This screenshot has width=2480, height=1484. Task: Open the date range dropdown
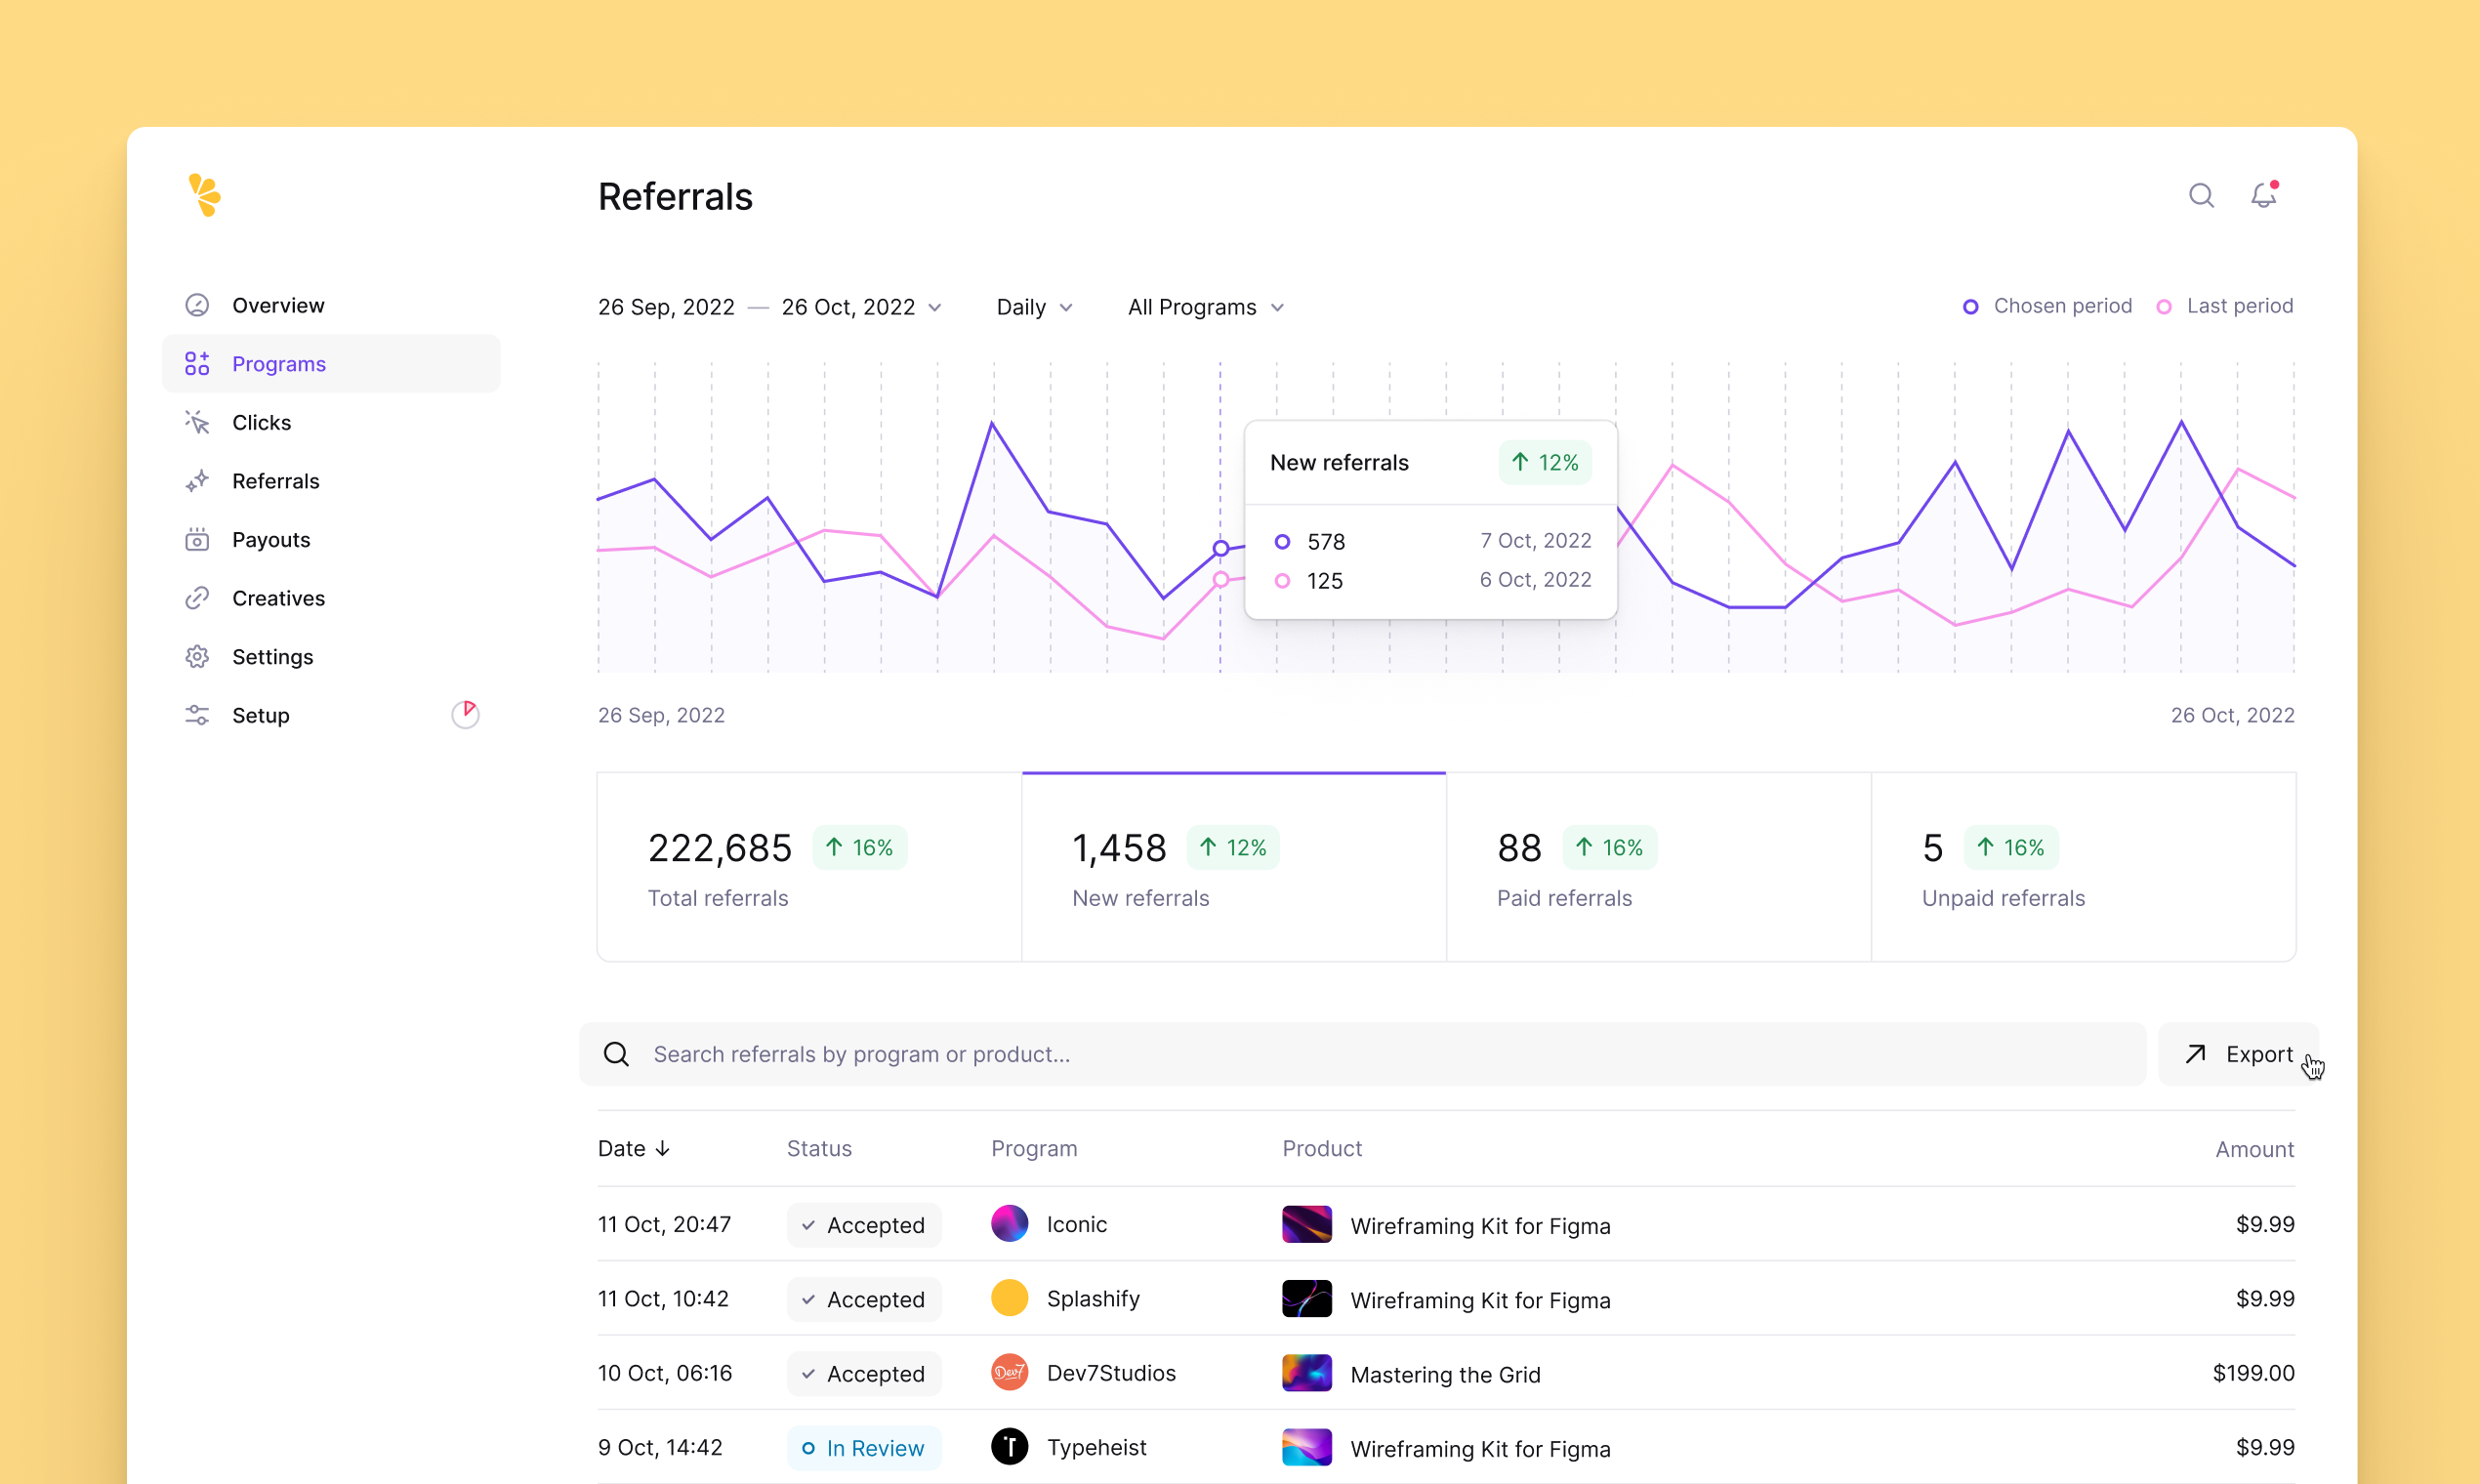click(769, 307)
